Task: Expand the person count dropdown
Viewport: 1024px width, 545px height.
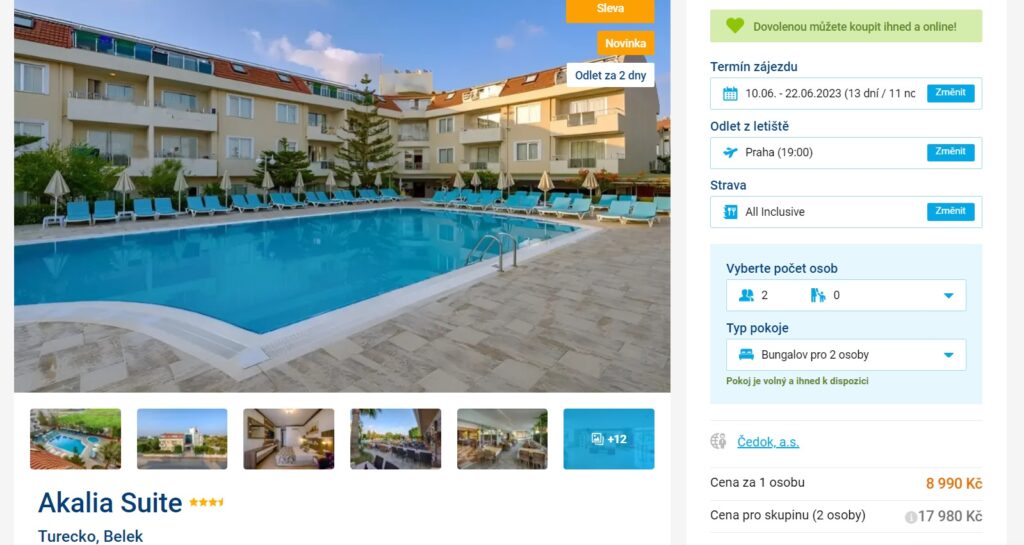Action: point(949,296)
